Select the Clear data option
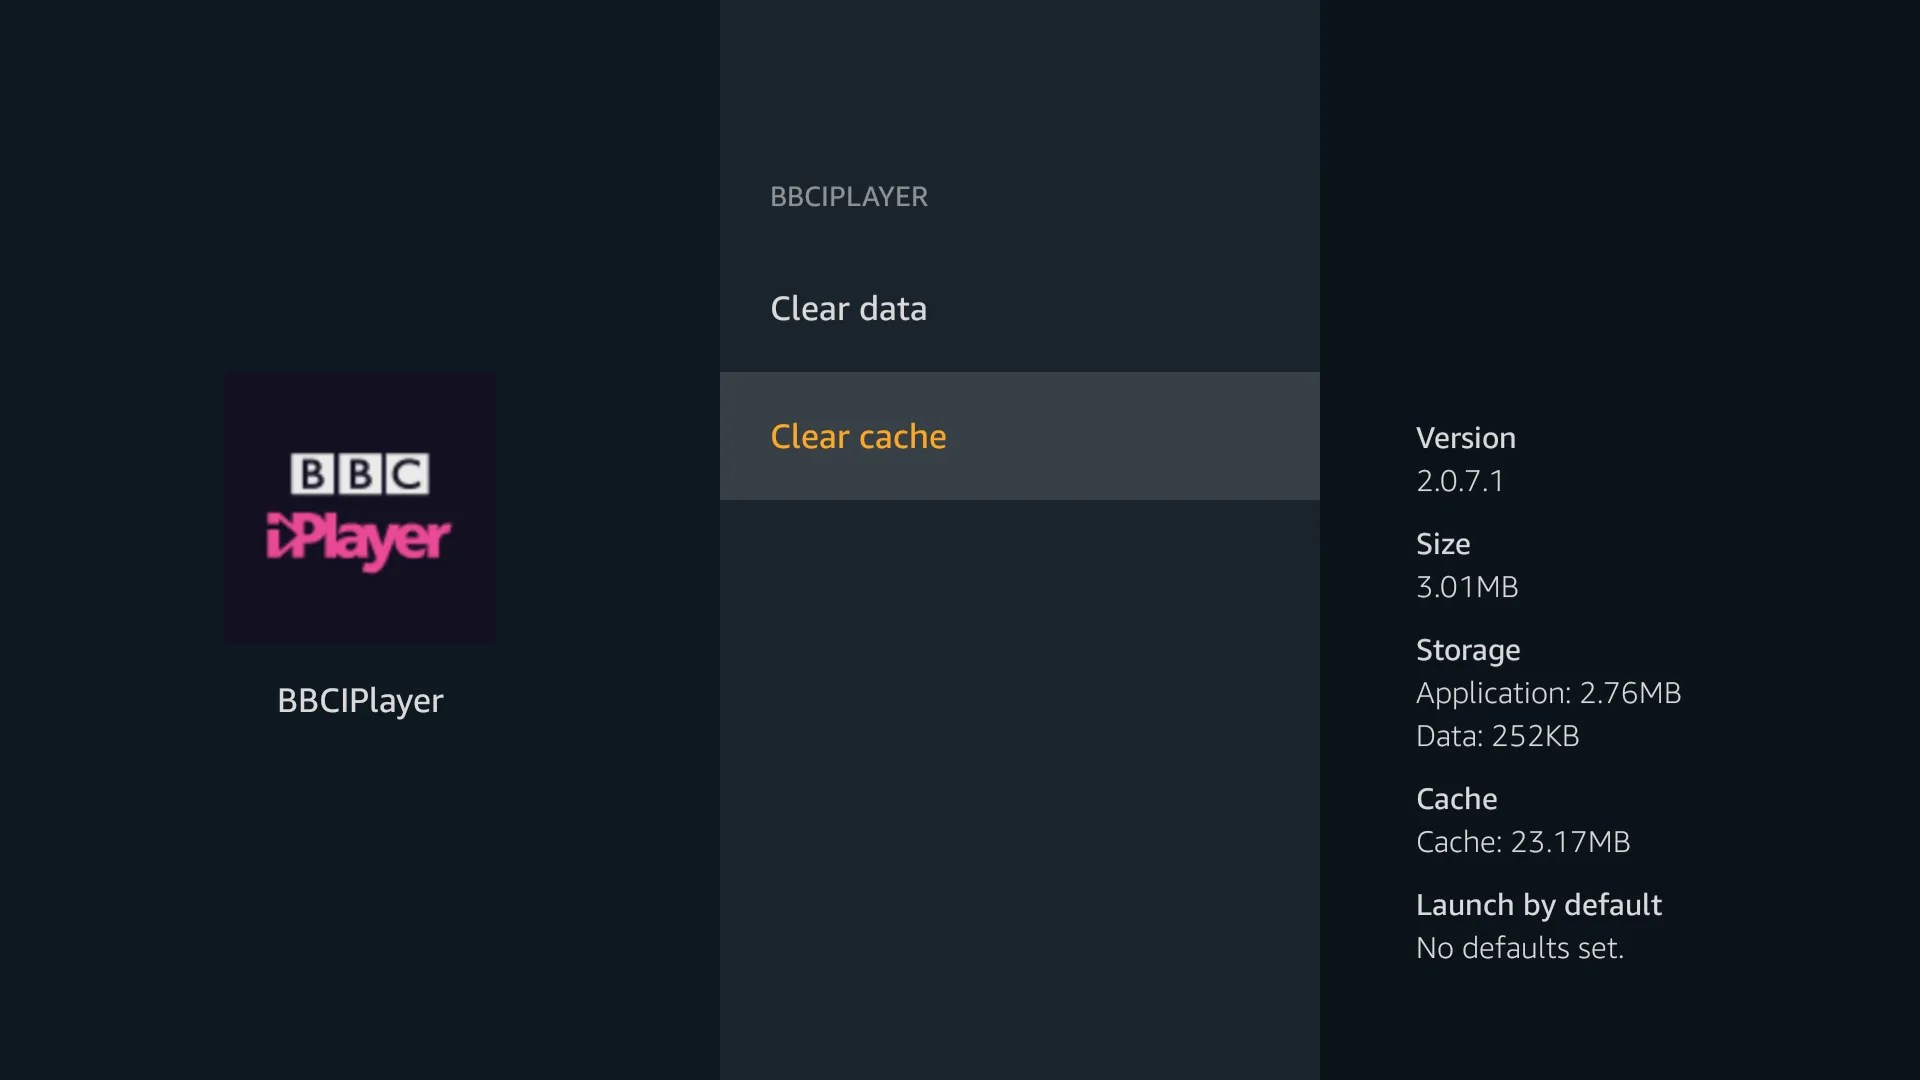The image size is (1920, 1080). pyautogui.click(x=848, y=308)
